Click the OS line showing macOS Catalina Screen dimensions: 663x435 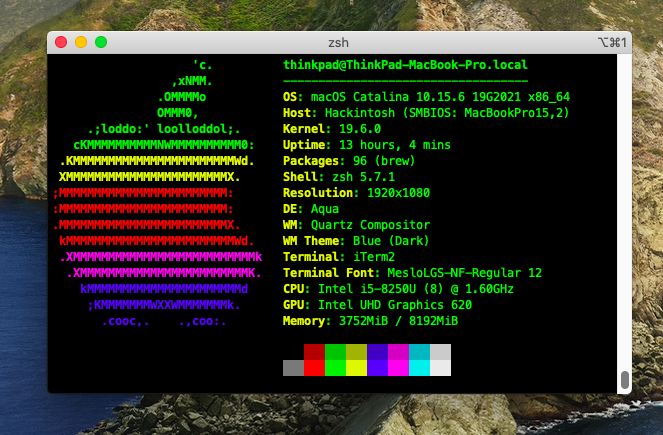click(x=426, y=97)
